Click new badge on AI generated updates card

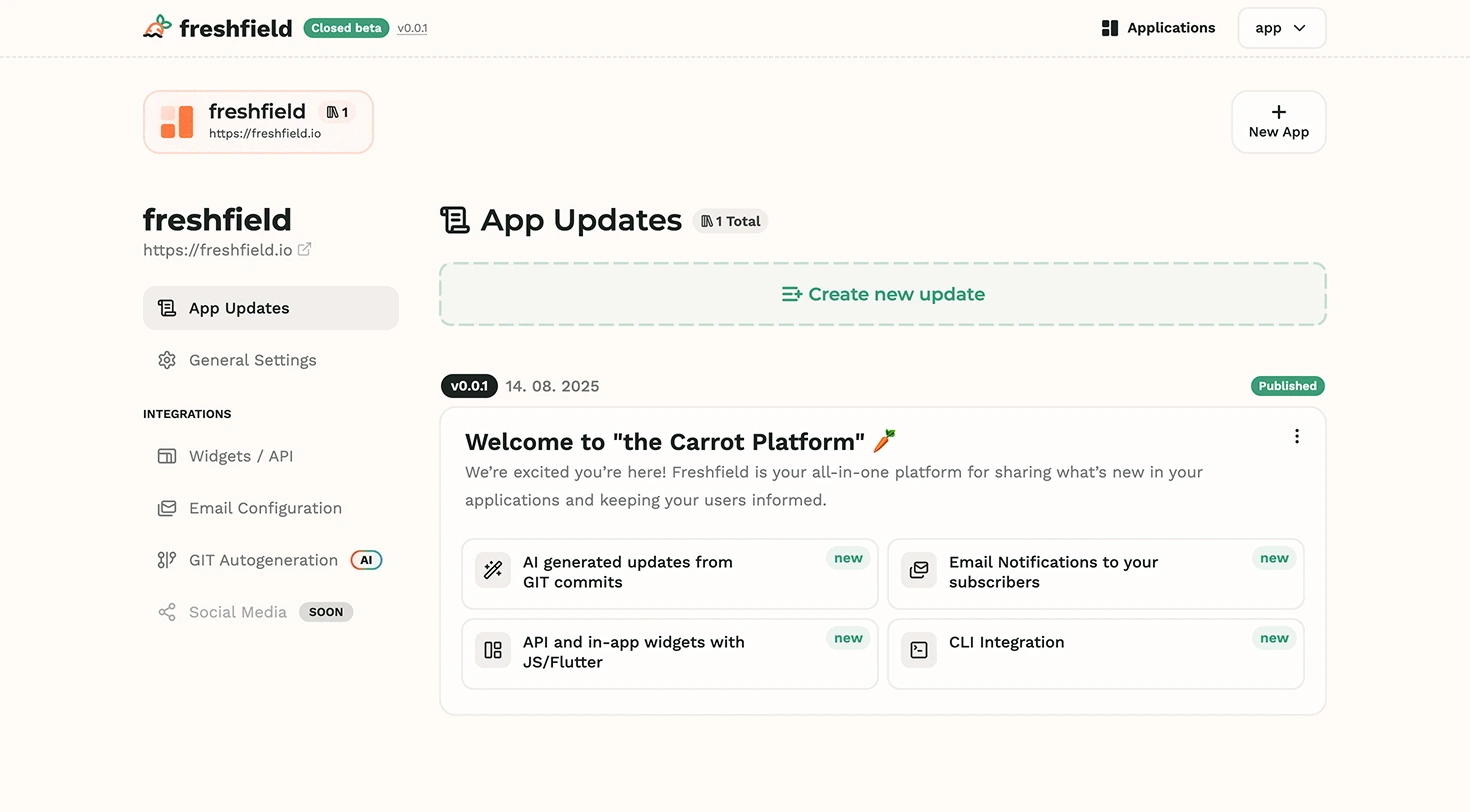pyautogui.click(x=848, y=558)
